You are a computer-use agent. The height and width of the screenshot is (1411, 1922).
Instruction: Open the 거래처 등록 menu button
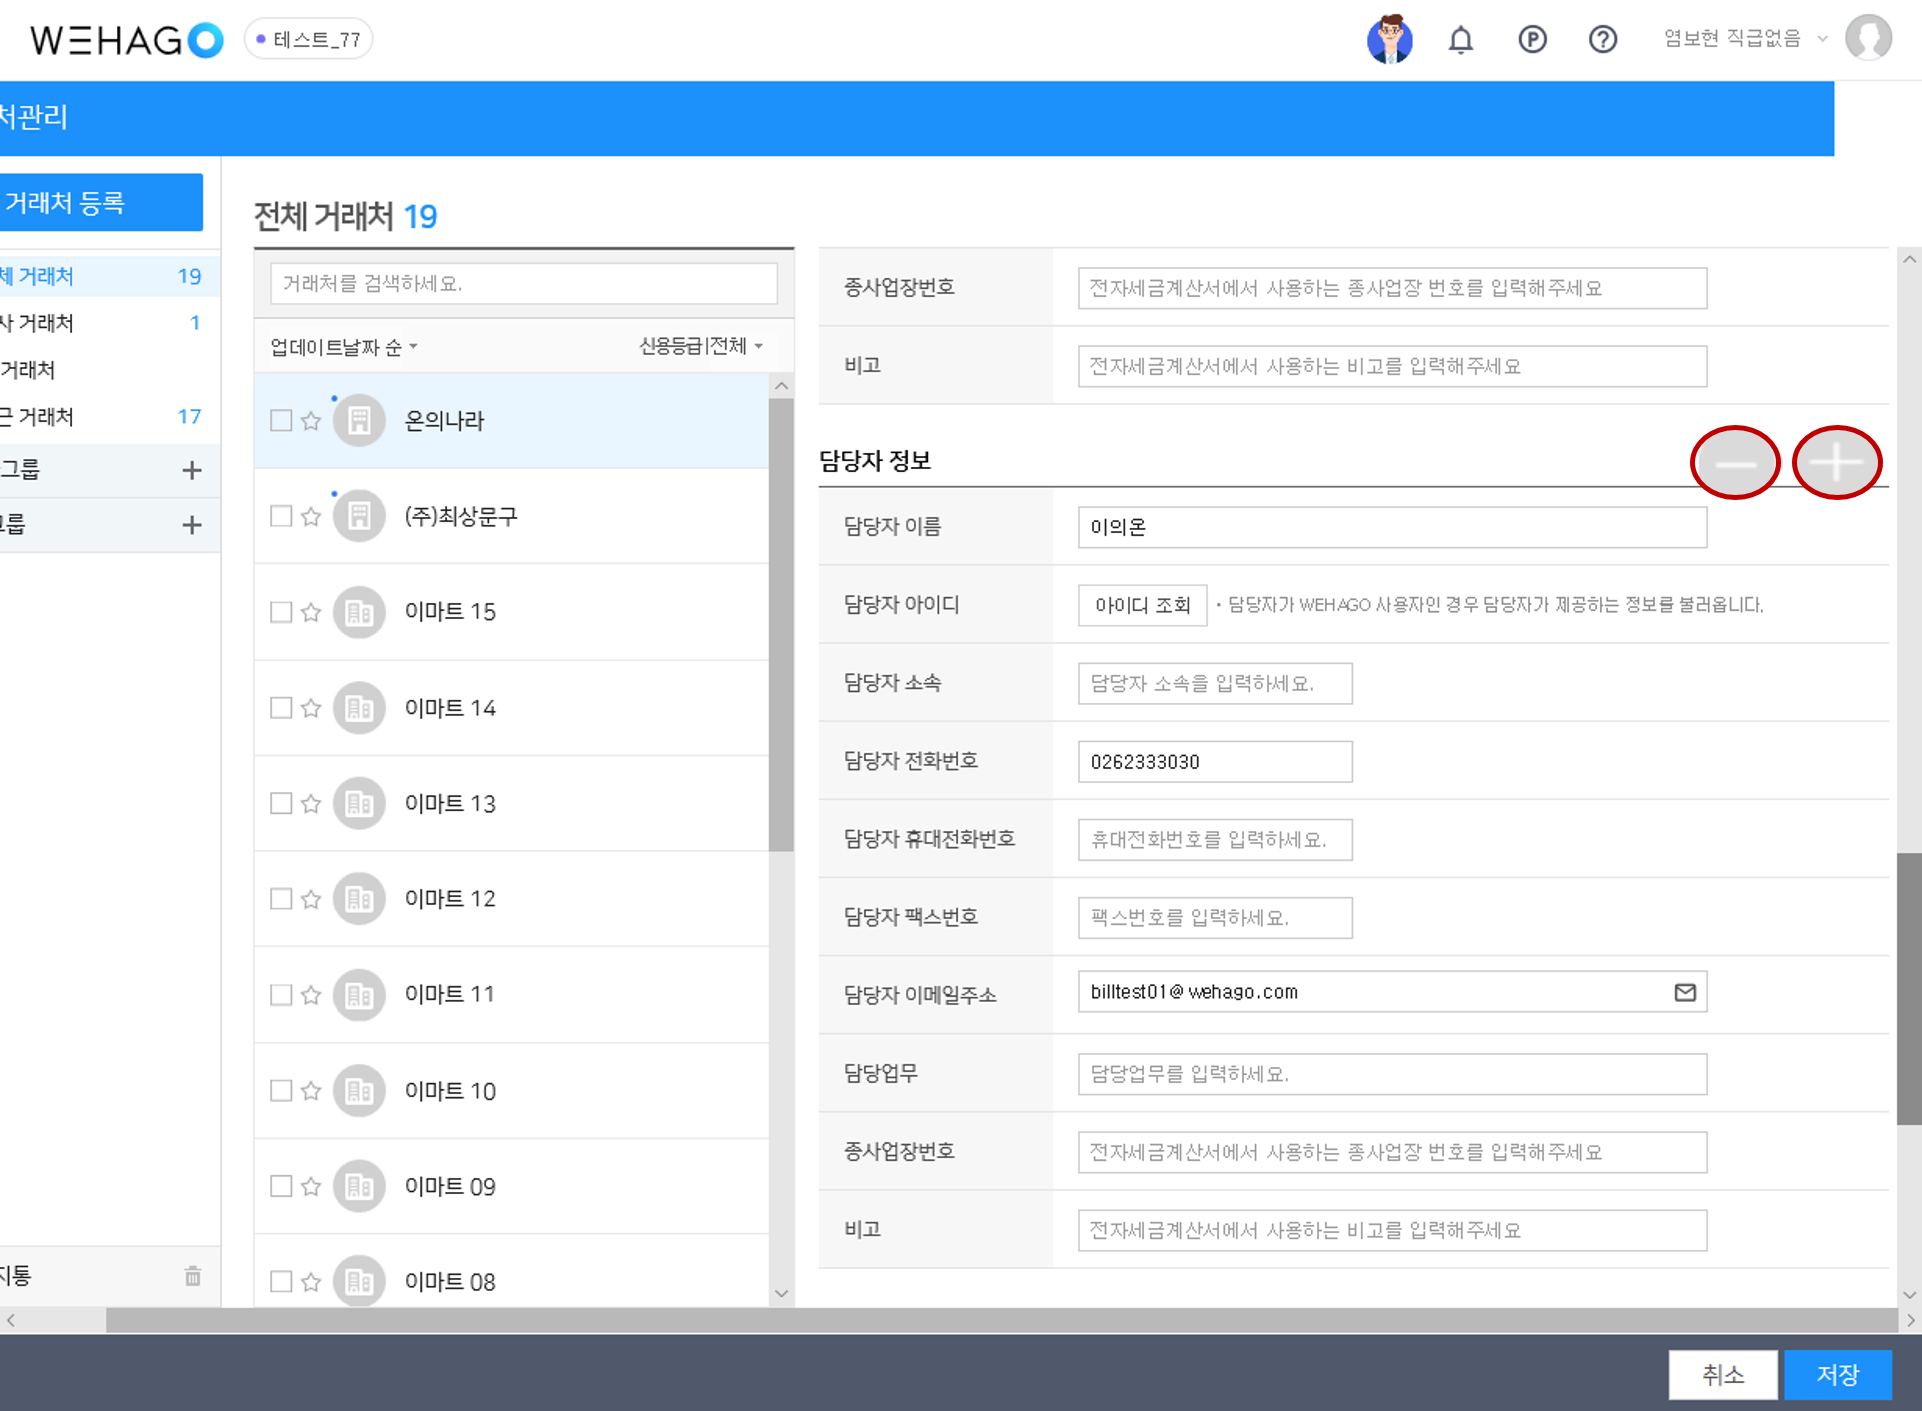[x=100, y=203]
